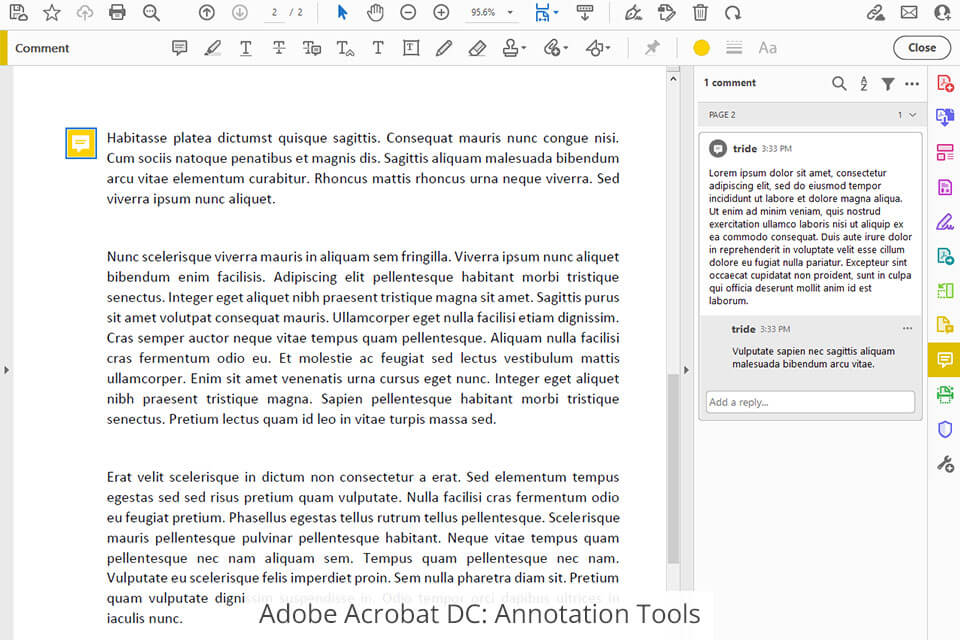The image size is (960, 640).
Task: Click the redo circular arrow
Action: (733, 12)
